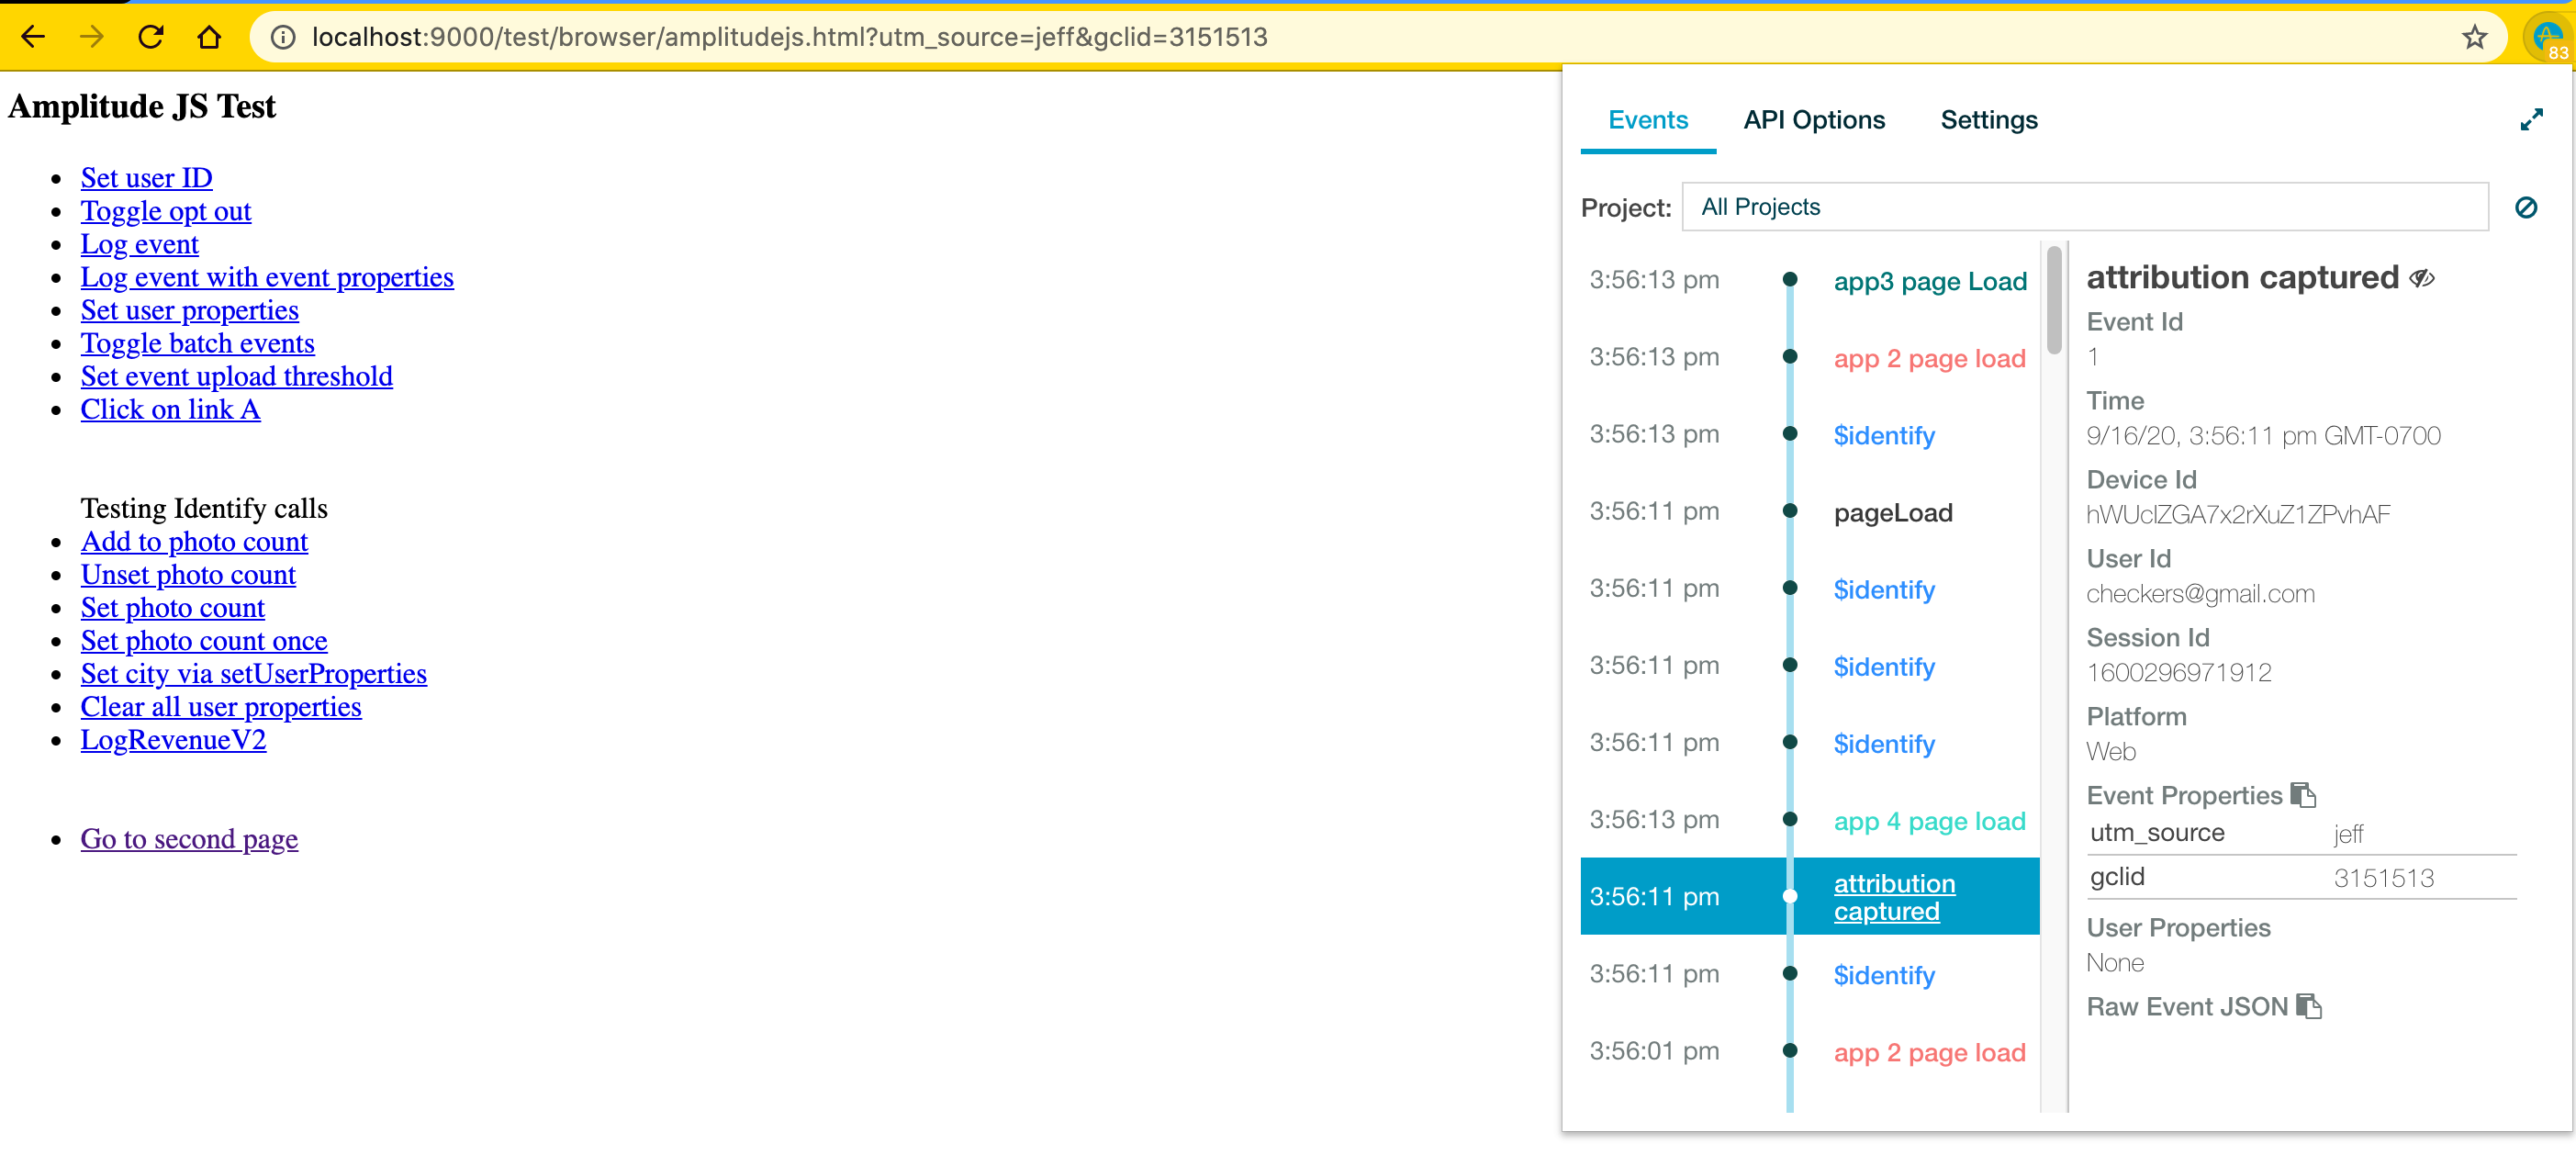
Task: Click the expand panel arrows icon
Action: point(2531,120)
